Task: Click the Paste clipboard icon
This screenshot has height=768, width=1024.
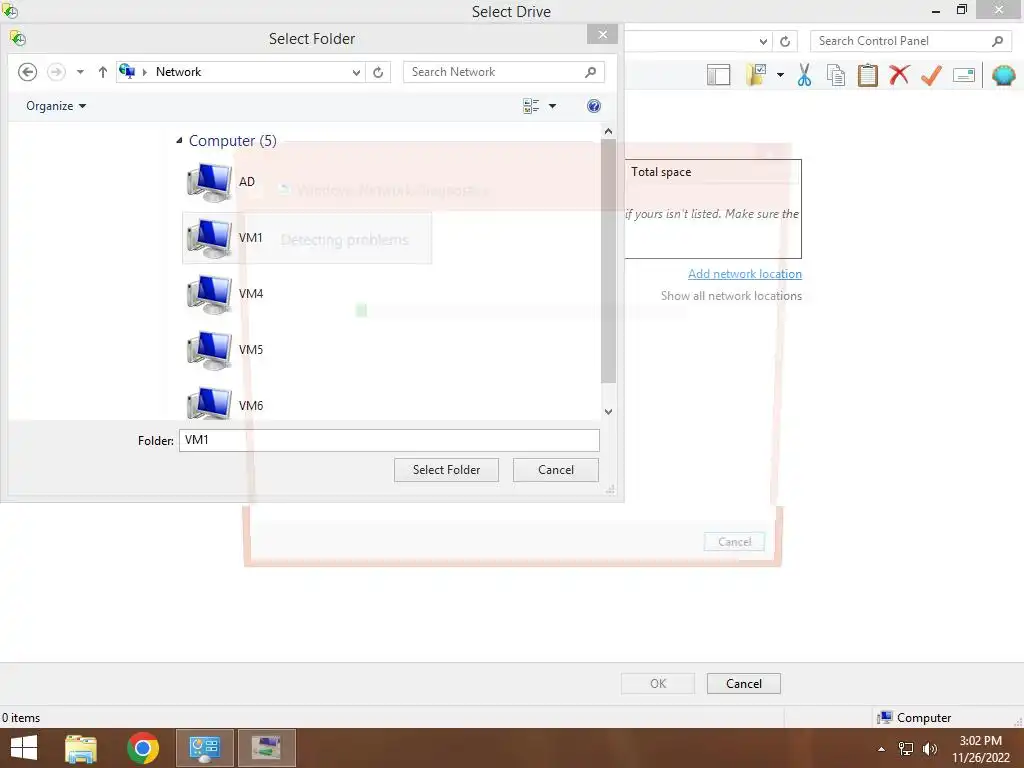Action: pos(867,75)
